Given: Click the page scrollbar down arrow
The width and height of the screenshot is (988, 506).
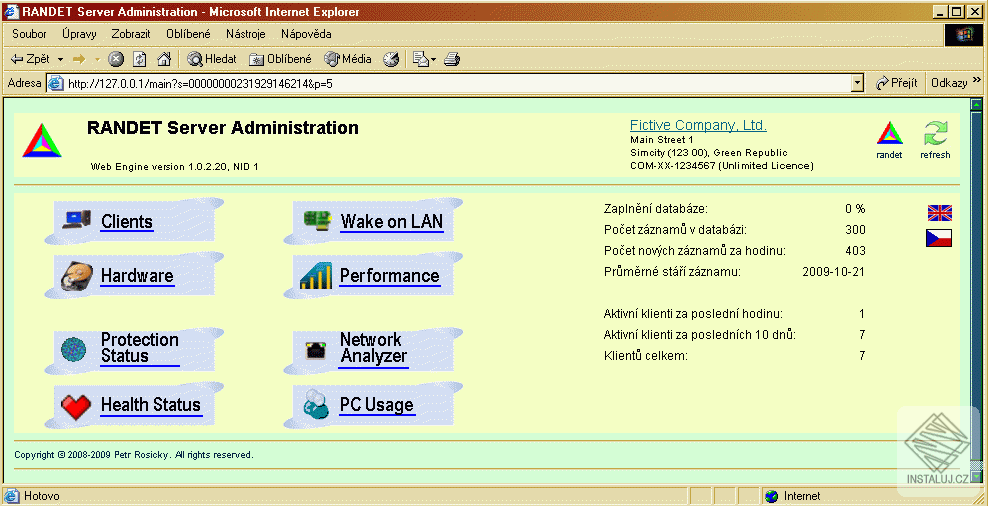Looking at the screenshot, I should pyautogui.click(x=977, y=477).
